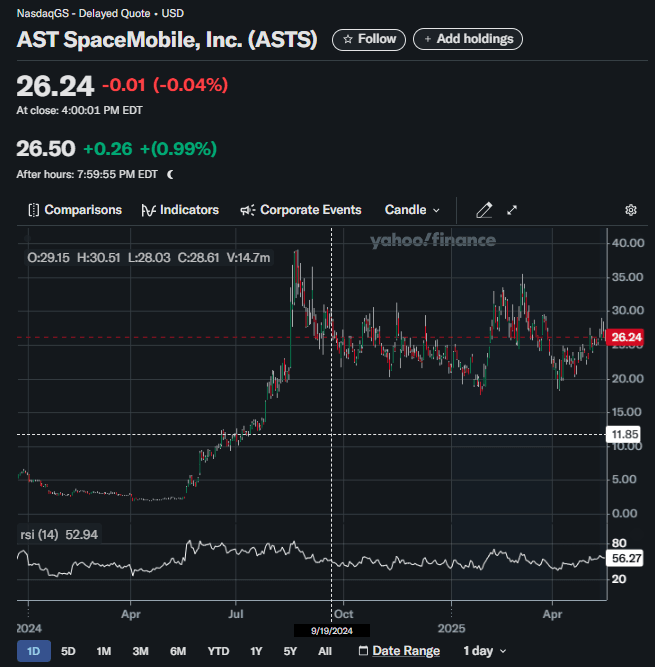Open the Indicators menu
655x667 pixels.
[180, 210]
